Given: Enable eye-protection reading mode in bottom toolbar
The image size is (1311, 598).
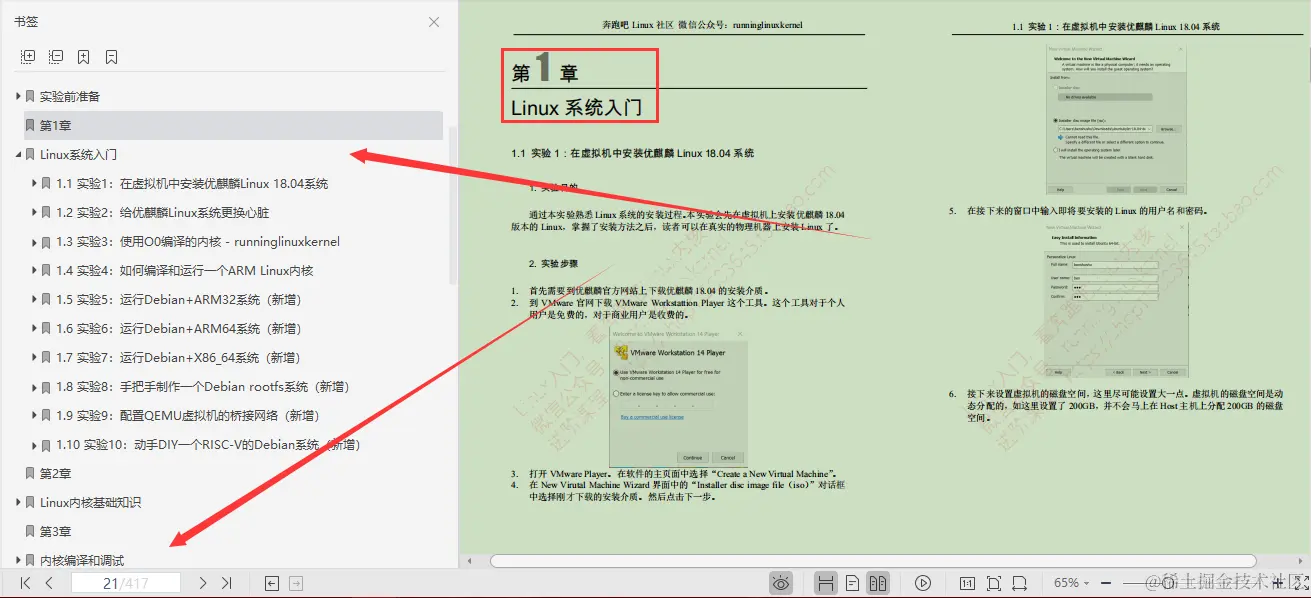Looking at the screenshot, I should 781,581.
